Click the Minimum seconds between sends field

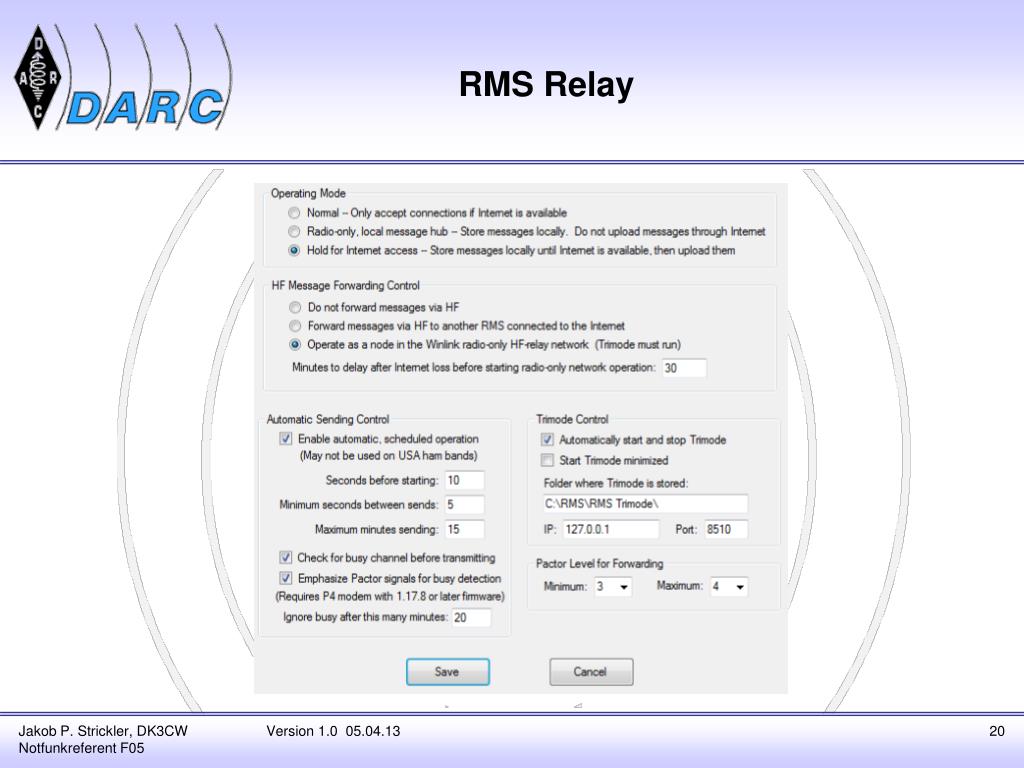[x=464, y=505]
